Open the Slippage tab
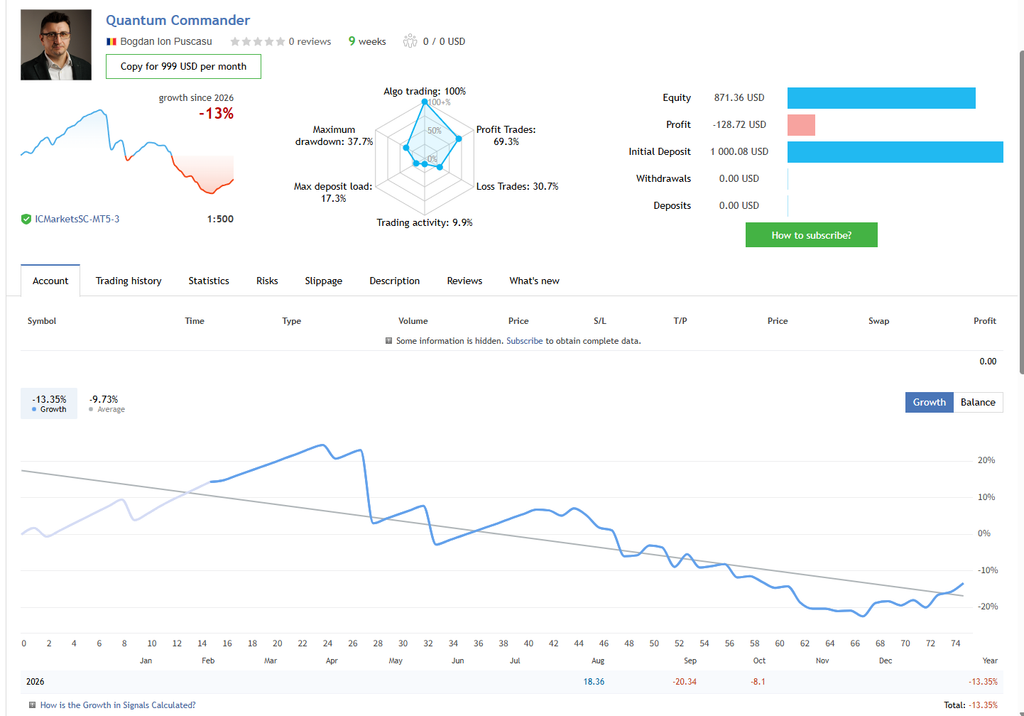This screenshot has width=1024, height=716. pos(323,281)
